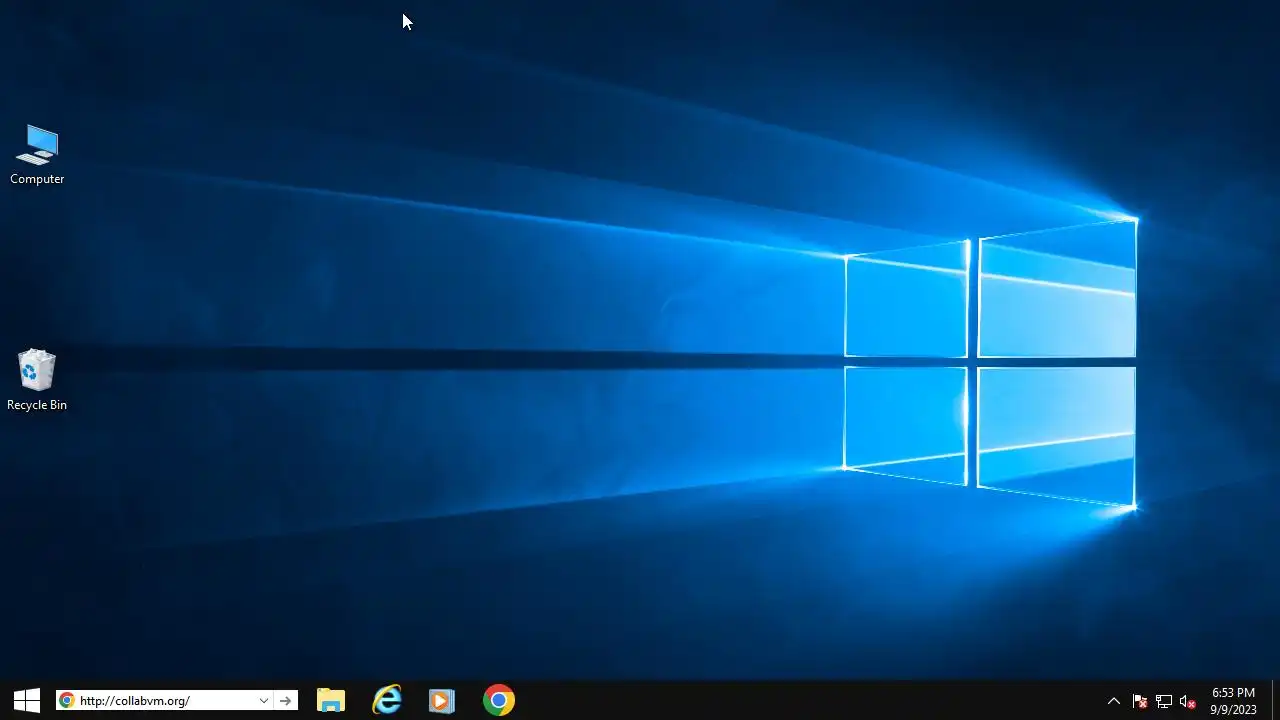Open the Action Center flag icon
This screenshot has width=1280, height=720.
coord(1139,701)
